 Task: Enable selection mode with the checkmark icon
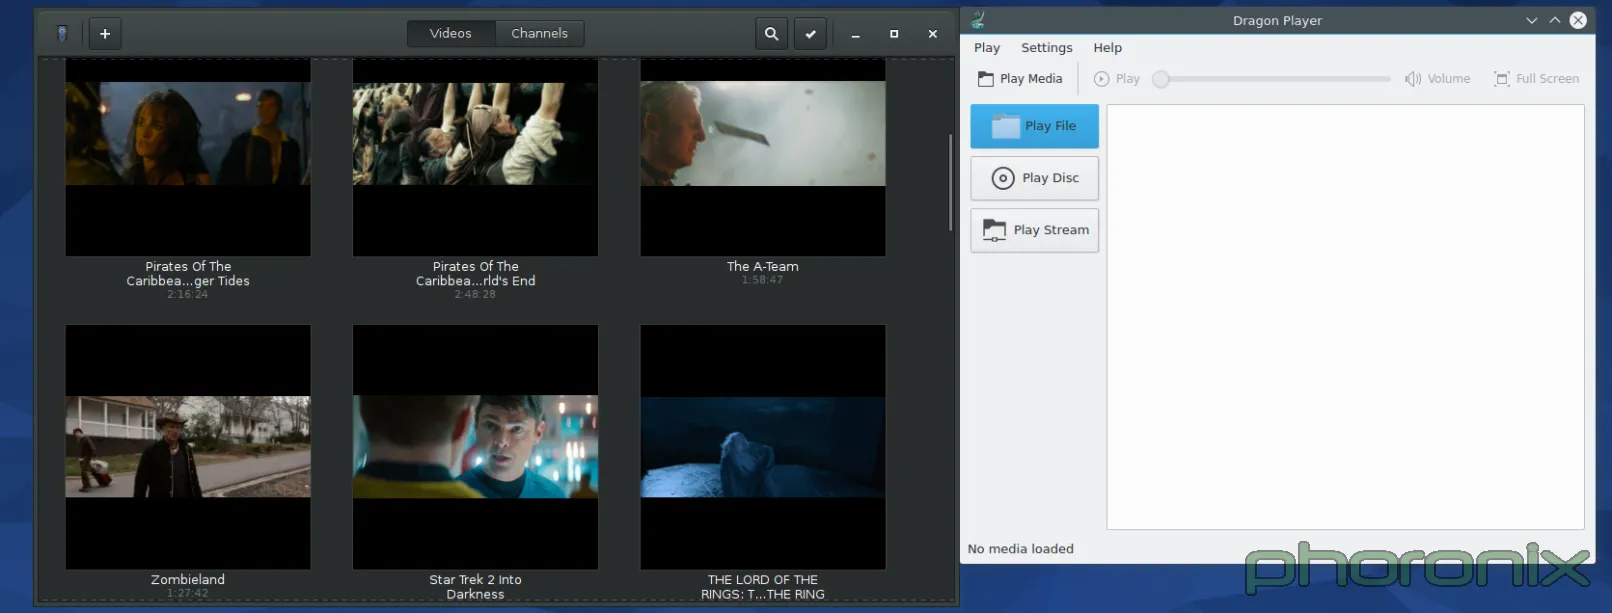pos(810,34)
